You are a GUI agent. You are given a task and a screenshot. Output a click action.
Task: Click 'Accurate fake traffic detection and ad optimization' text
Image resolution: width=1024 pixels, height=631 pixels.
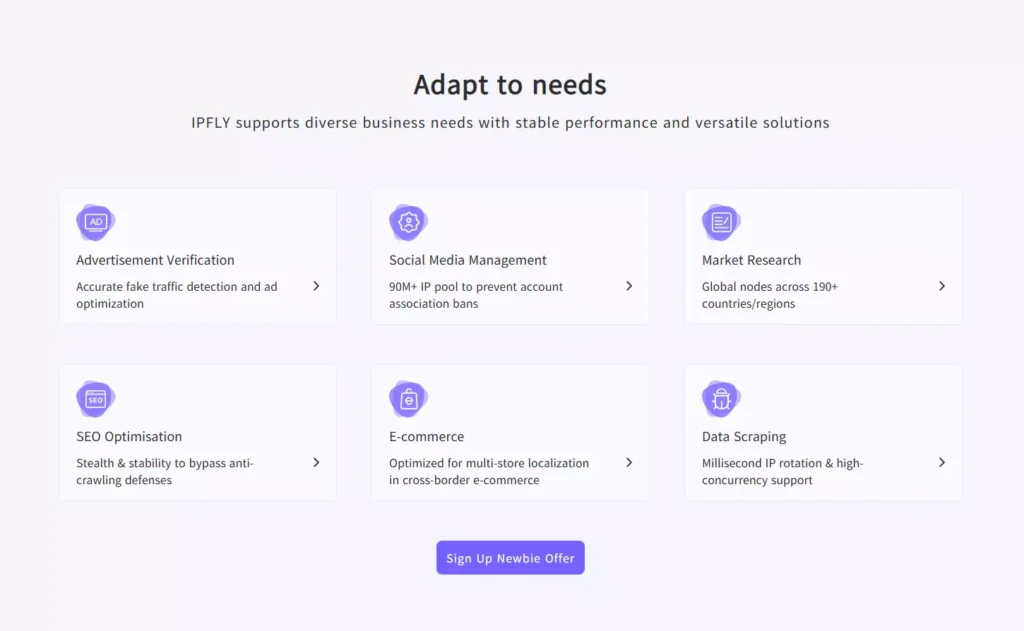[176, 295]
